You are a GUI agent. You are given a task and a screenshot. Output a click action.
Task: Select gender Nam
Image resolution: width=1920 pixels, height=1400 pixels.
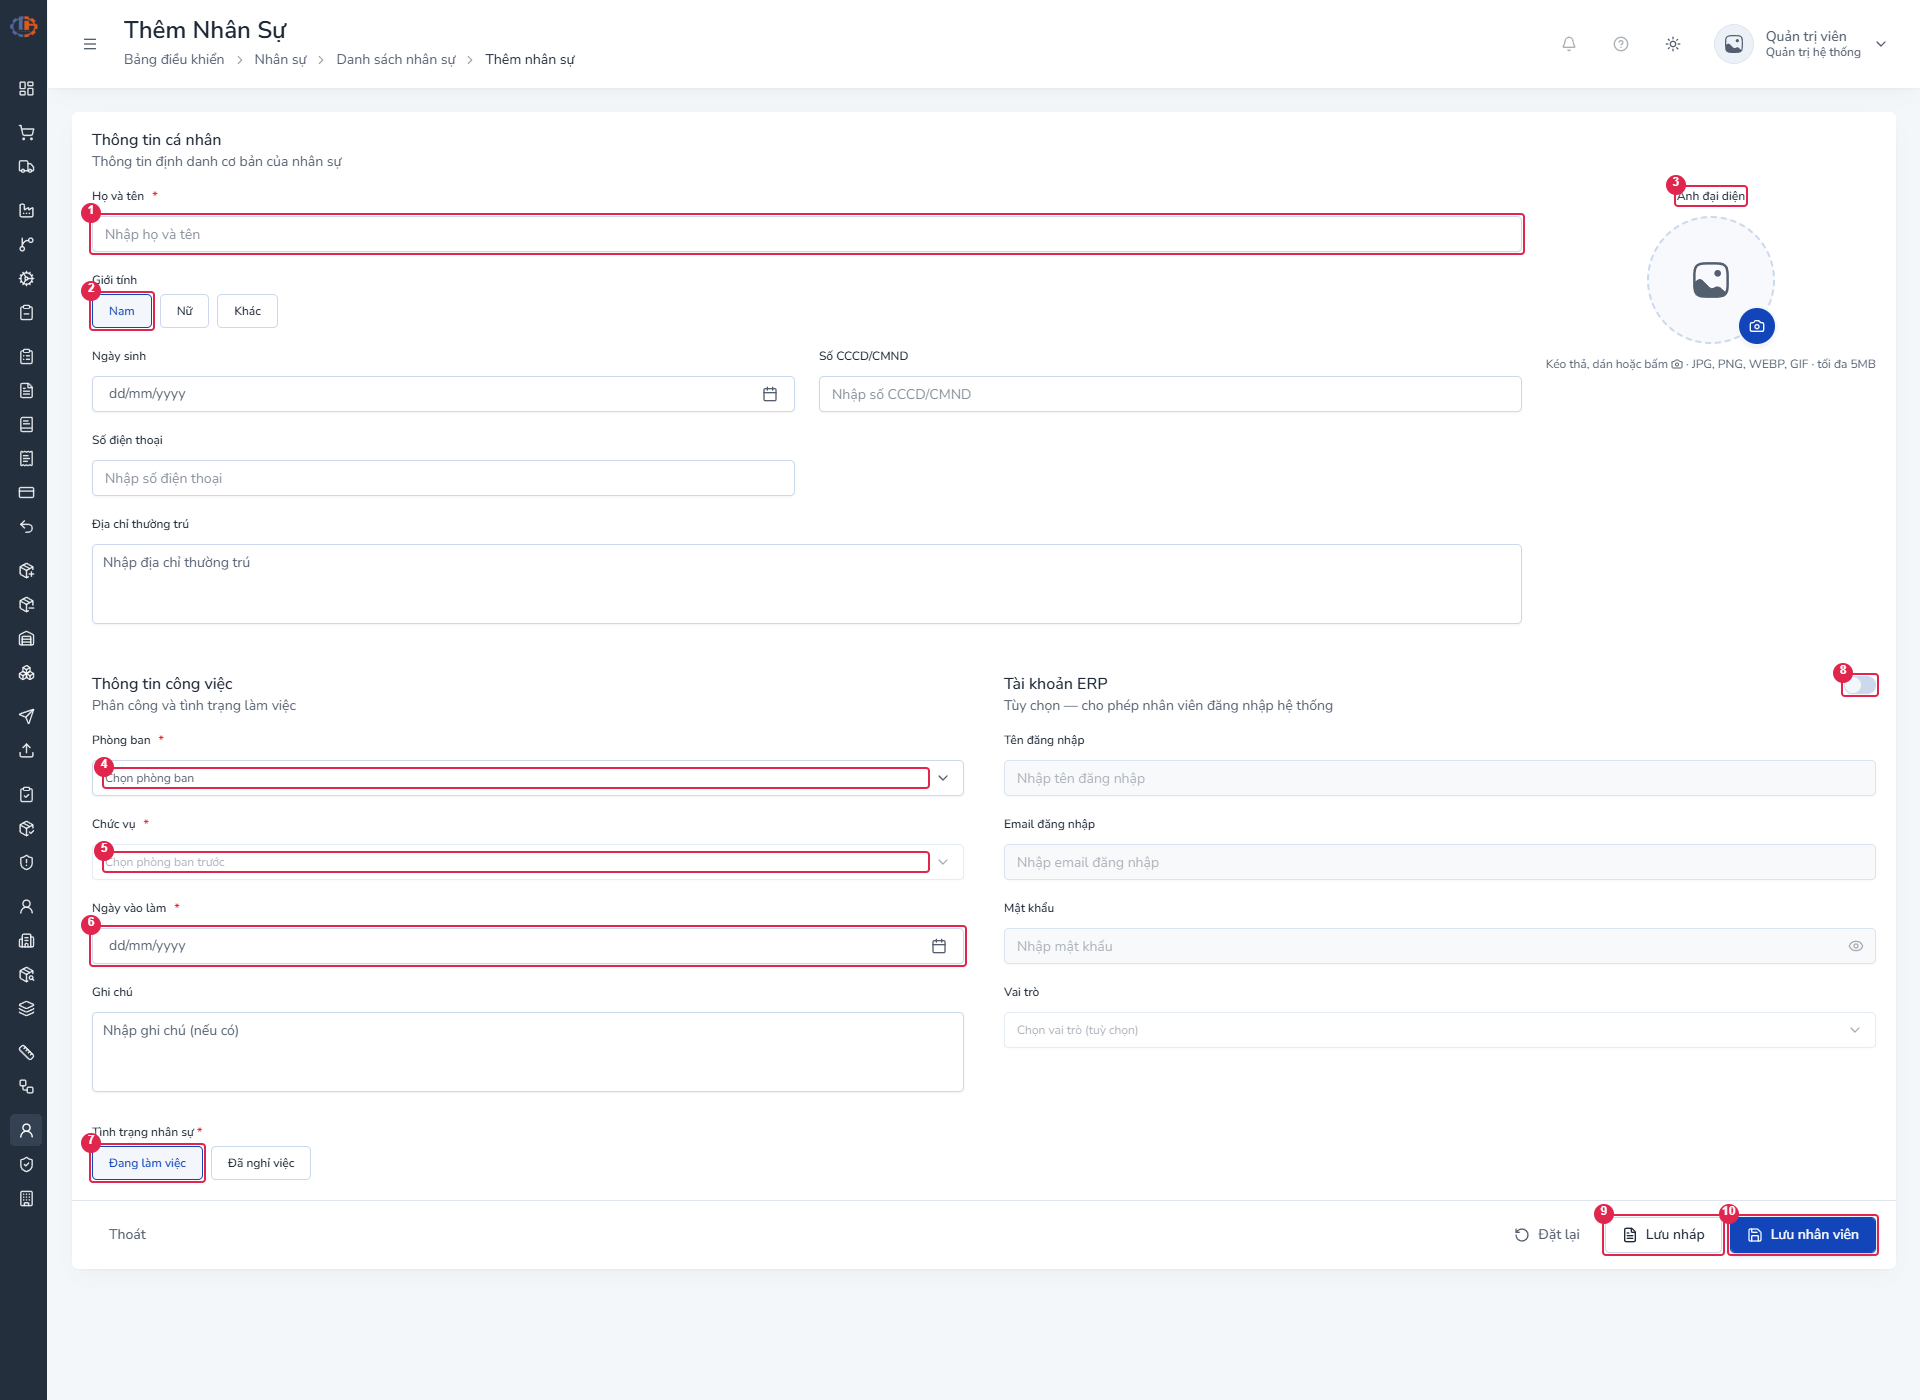(122, 311)
